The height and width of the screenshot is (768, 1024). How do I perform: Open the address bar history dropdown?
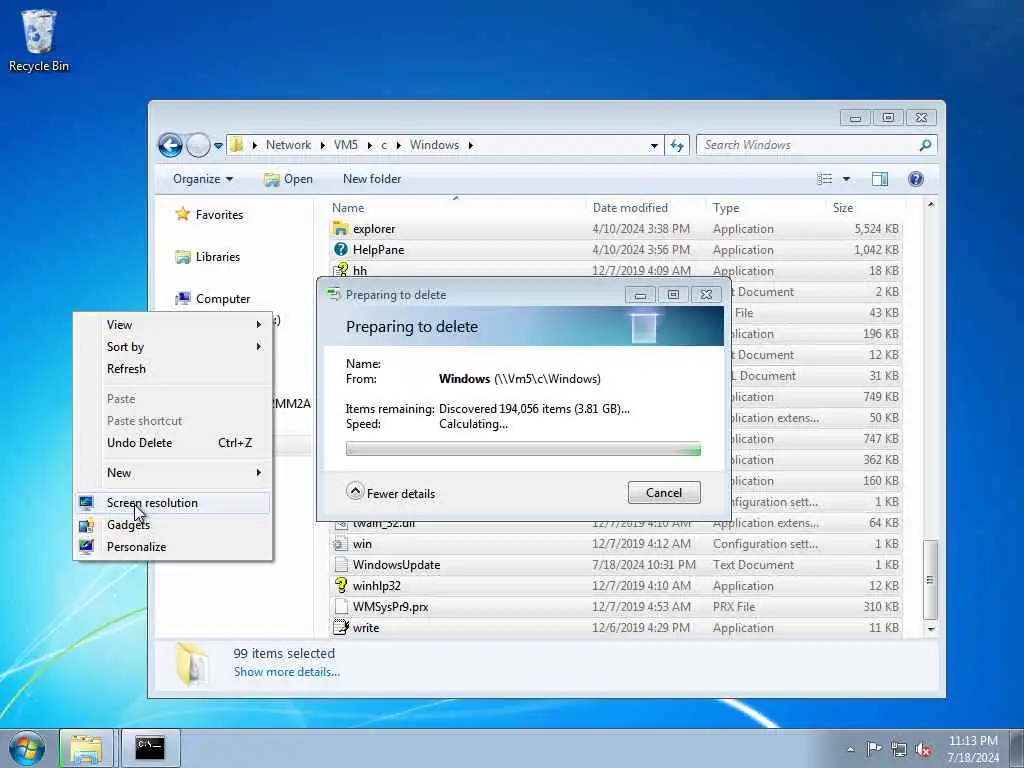coord(654,146)
